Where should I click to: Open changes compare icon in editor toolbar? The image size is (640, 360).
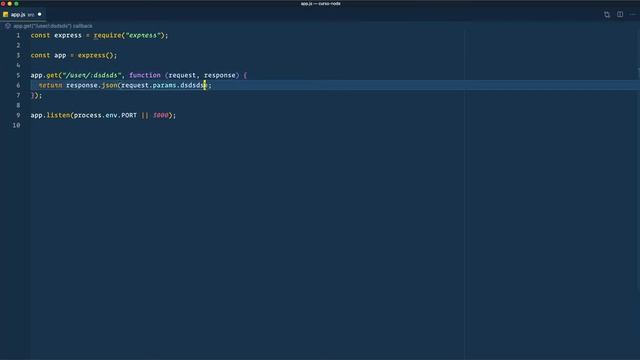point(607,14)
